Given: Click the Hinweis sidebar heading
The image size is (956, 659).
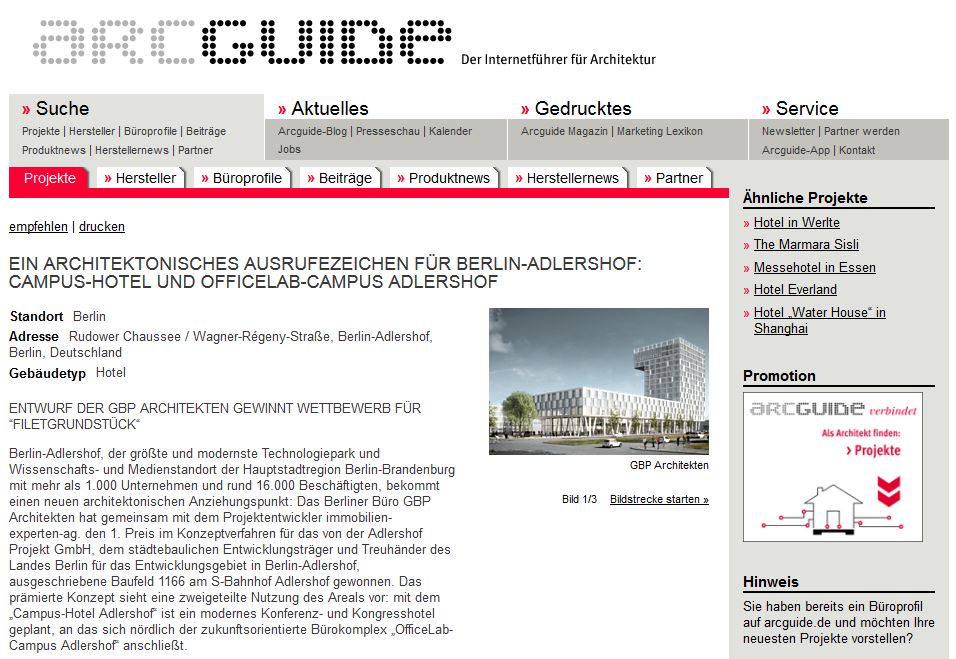Looking at the screenshot, I should (771, 582).
